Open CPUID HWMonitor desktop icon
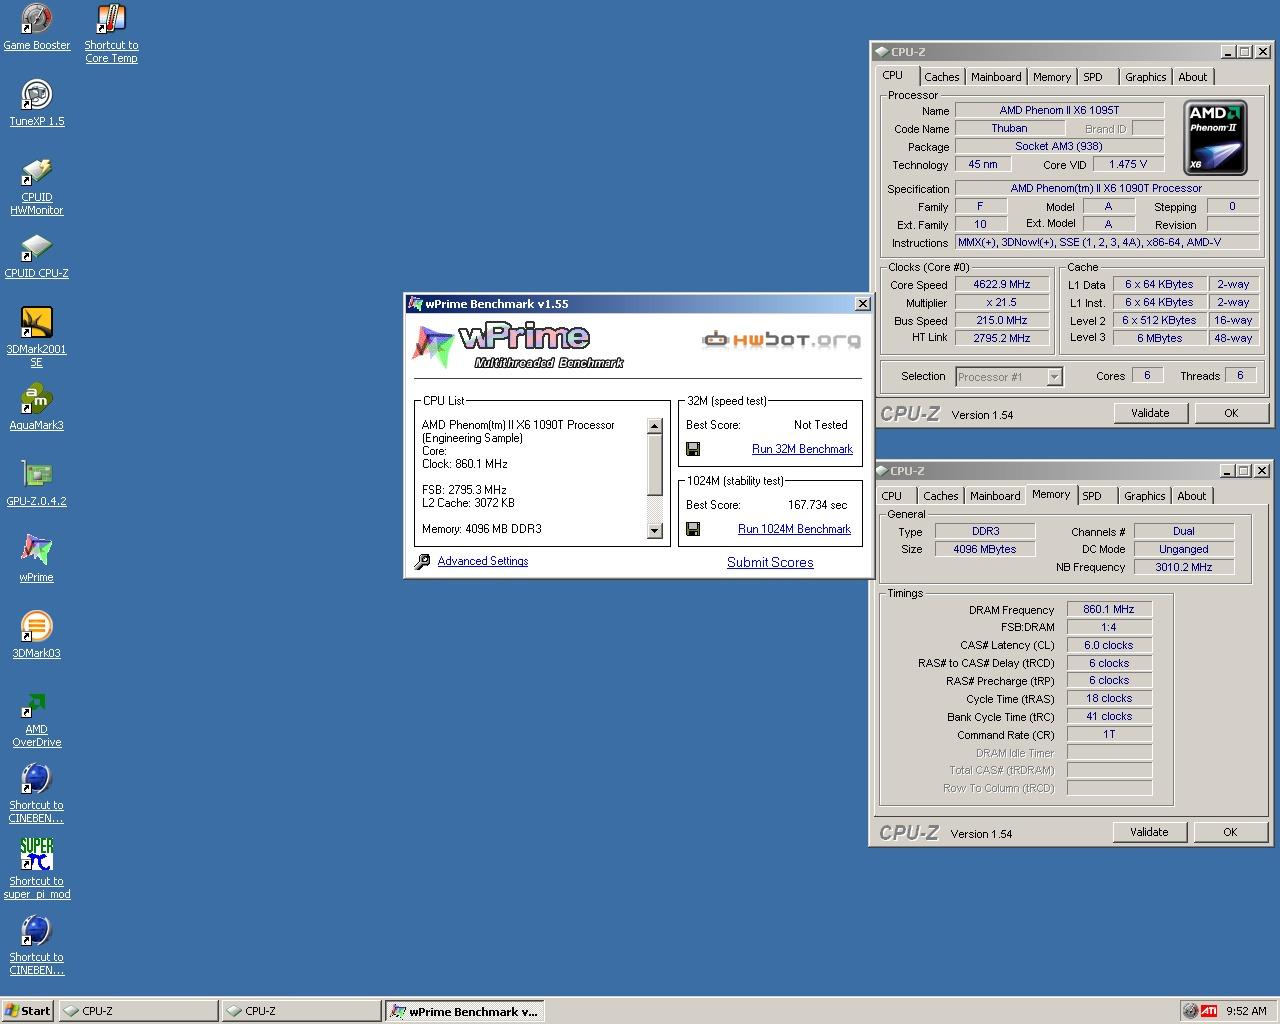This screenshot has width=1280, height=1024. 37,186
